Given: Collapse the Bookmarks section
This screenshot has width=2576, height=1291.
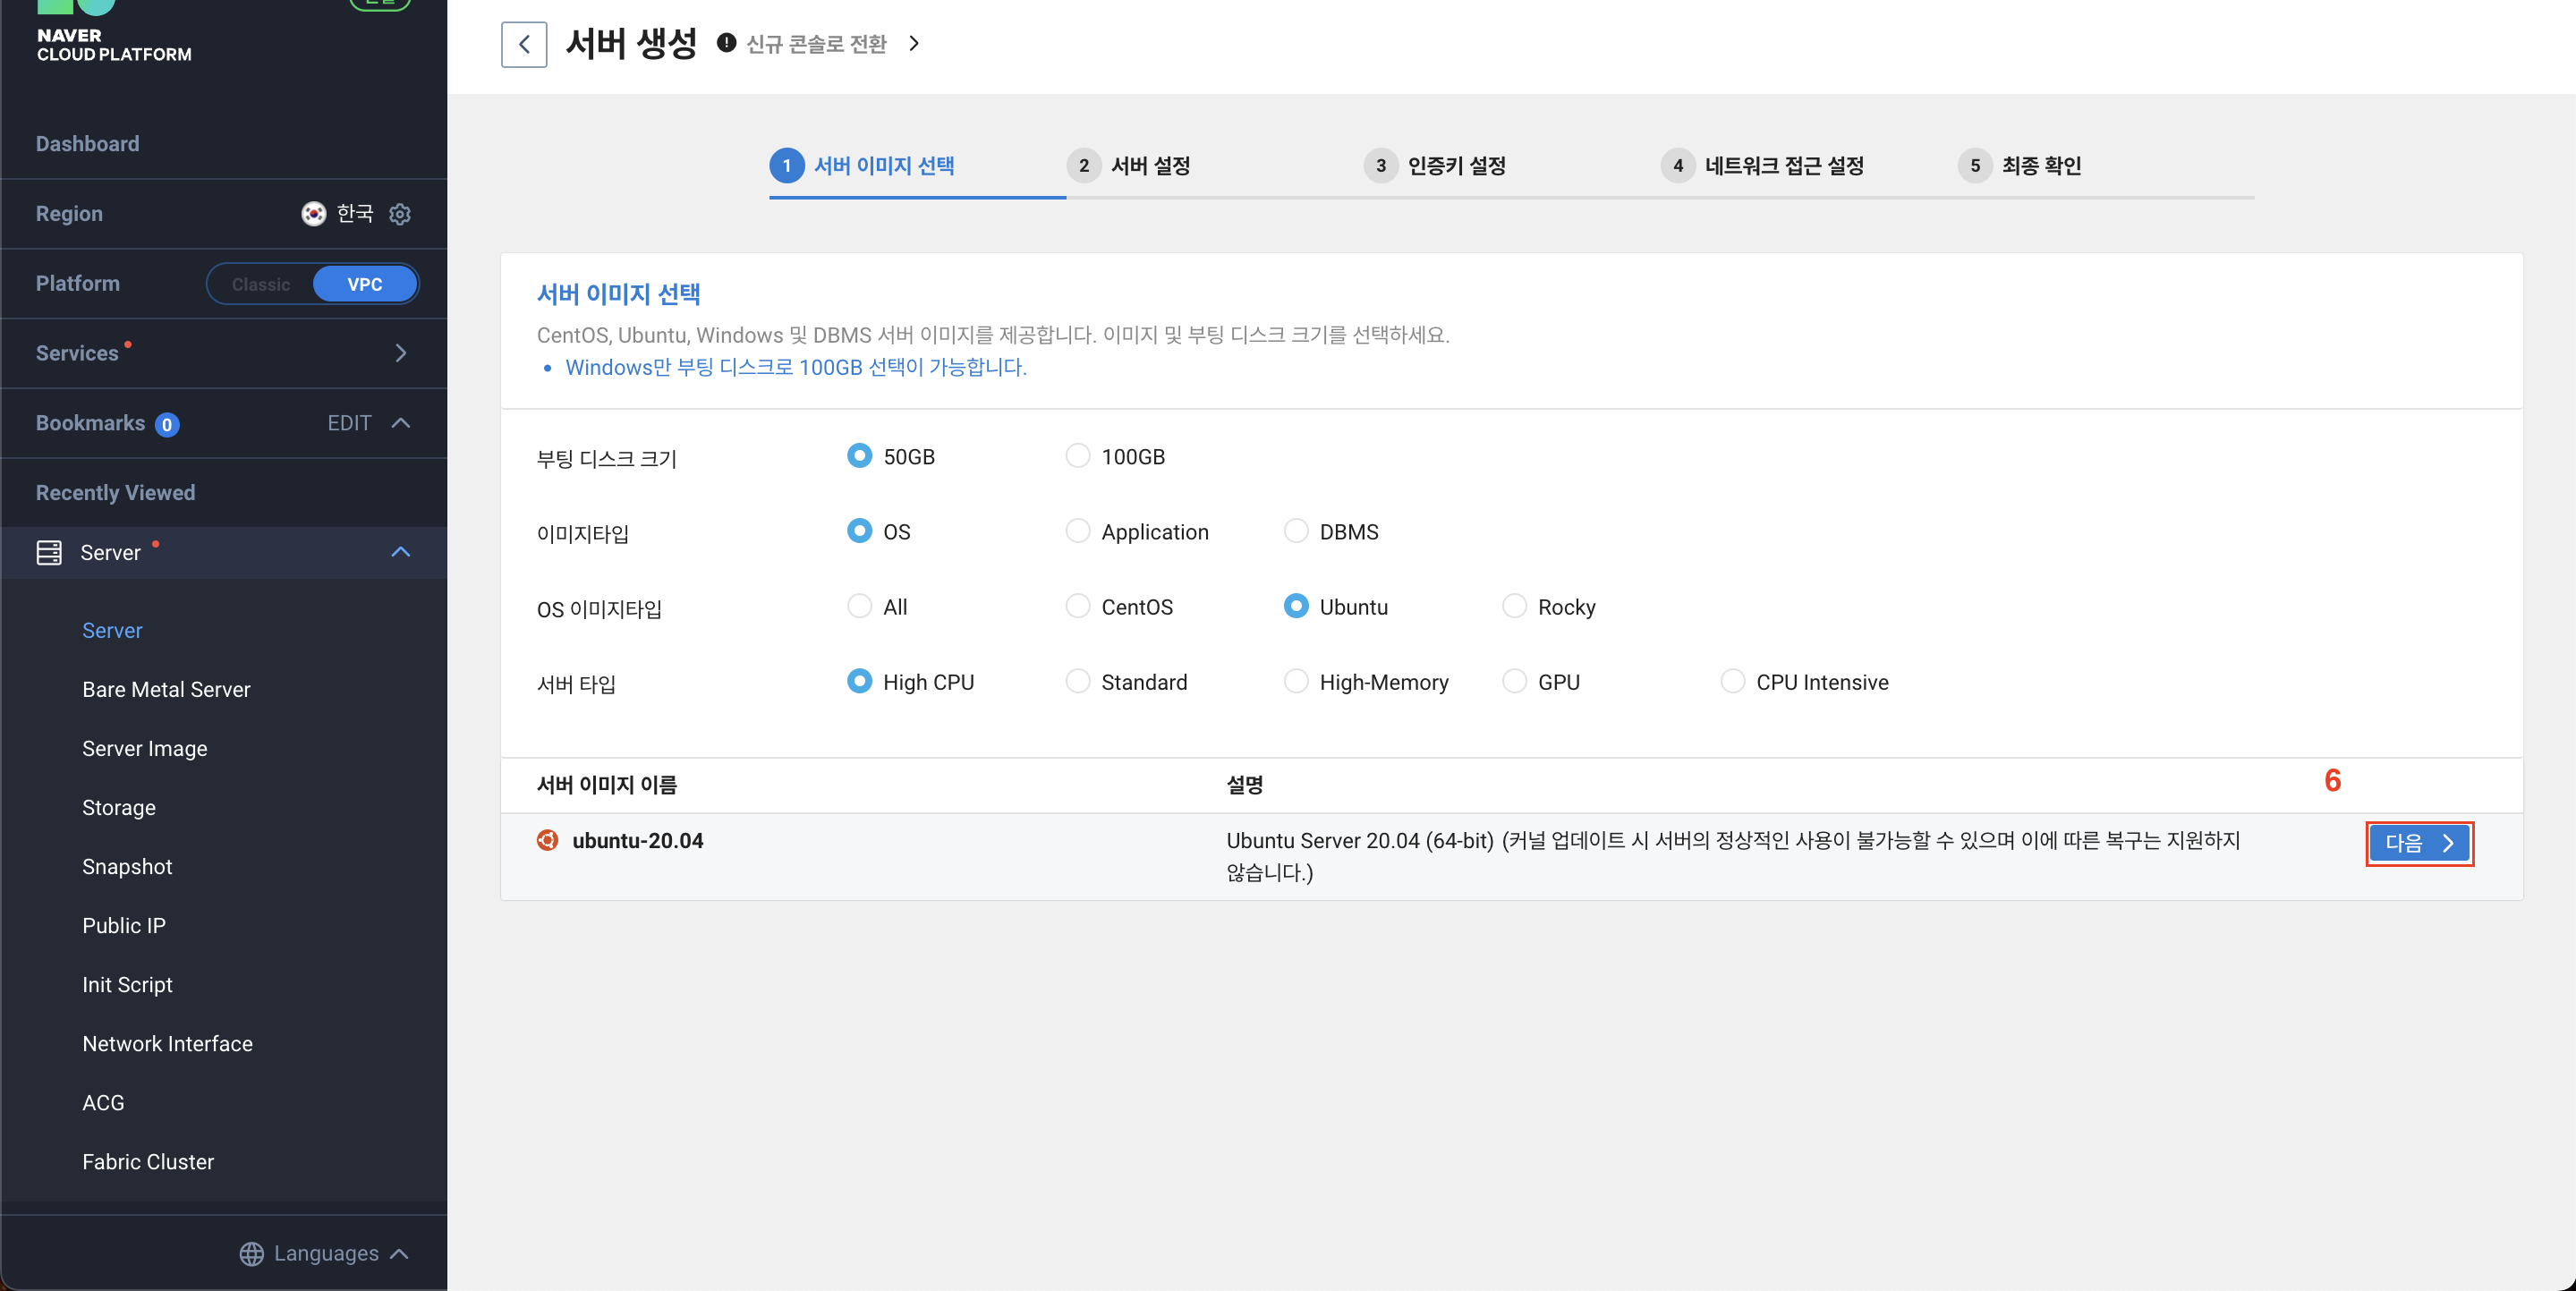Looking at the screenshot, I should point(400,423).
